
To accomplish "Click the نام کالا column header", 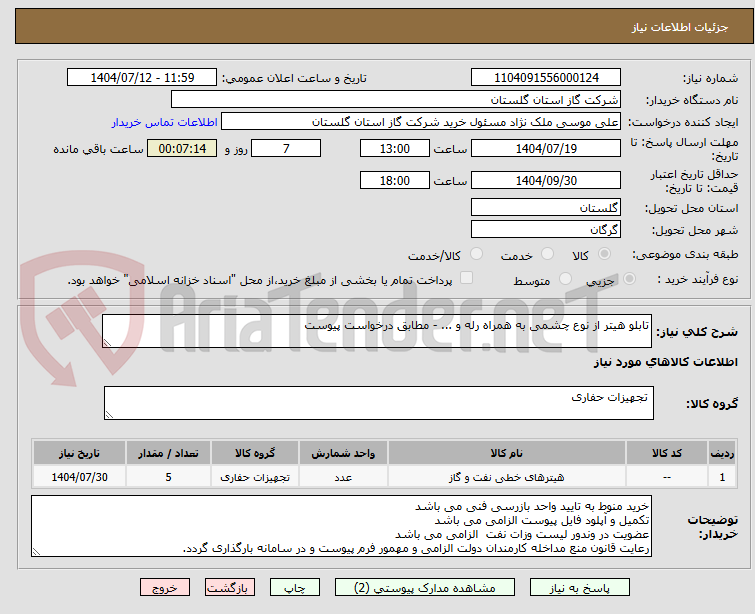I will click(x=507, y=453).
